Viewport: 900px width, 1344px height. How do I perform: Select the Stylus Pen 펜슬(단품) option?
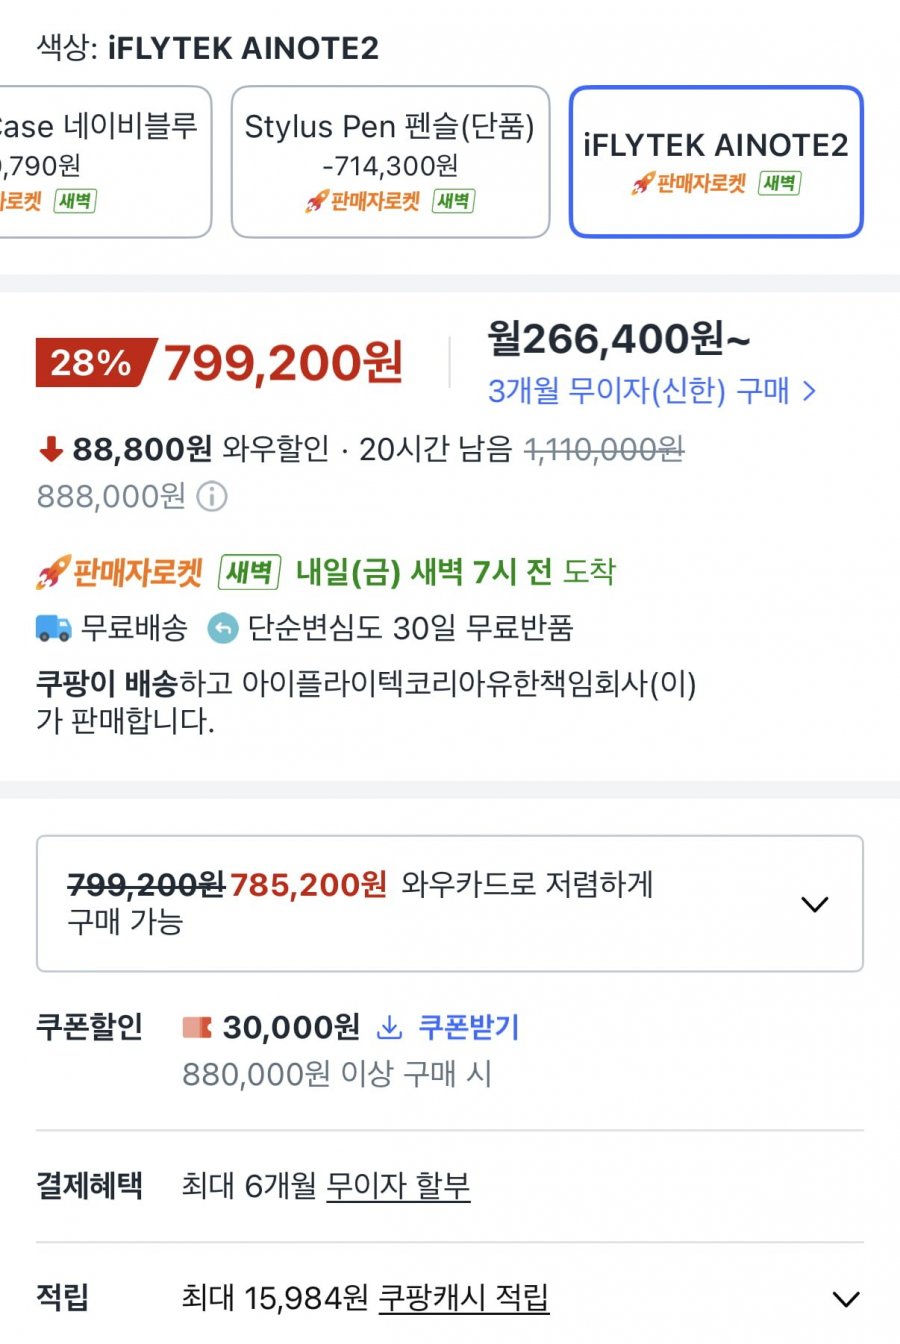point(390,162)
